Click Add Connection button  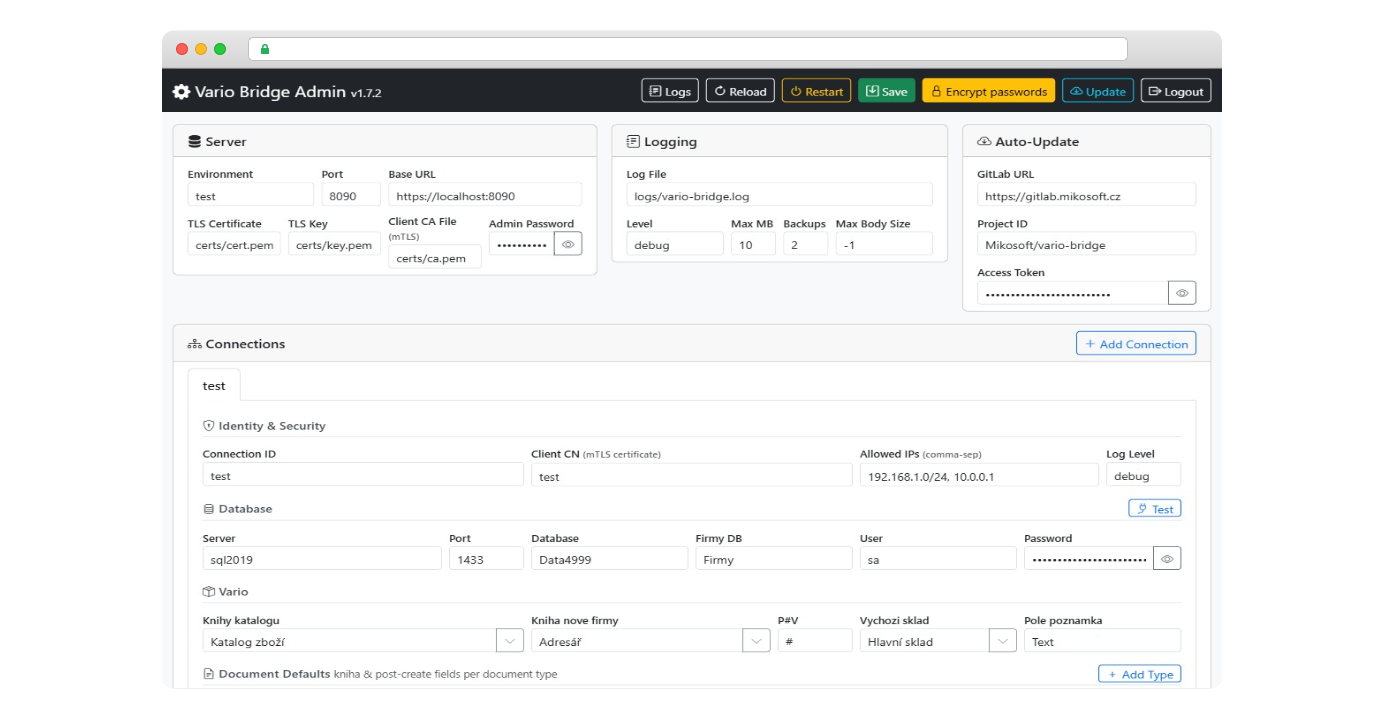click(1135, 344)
